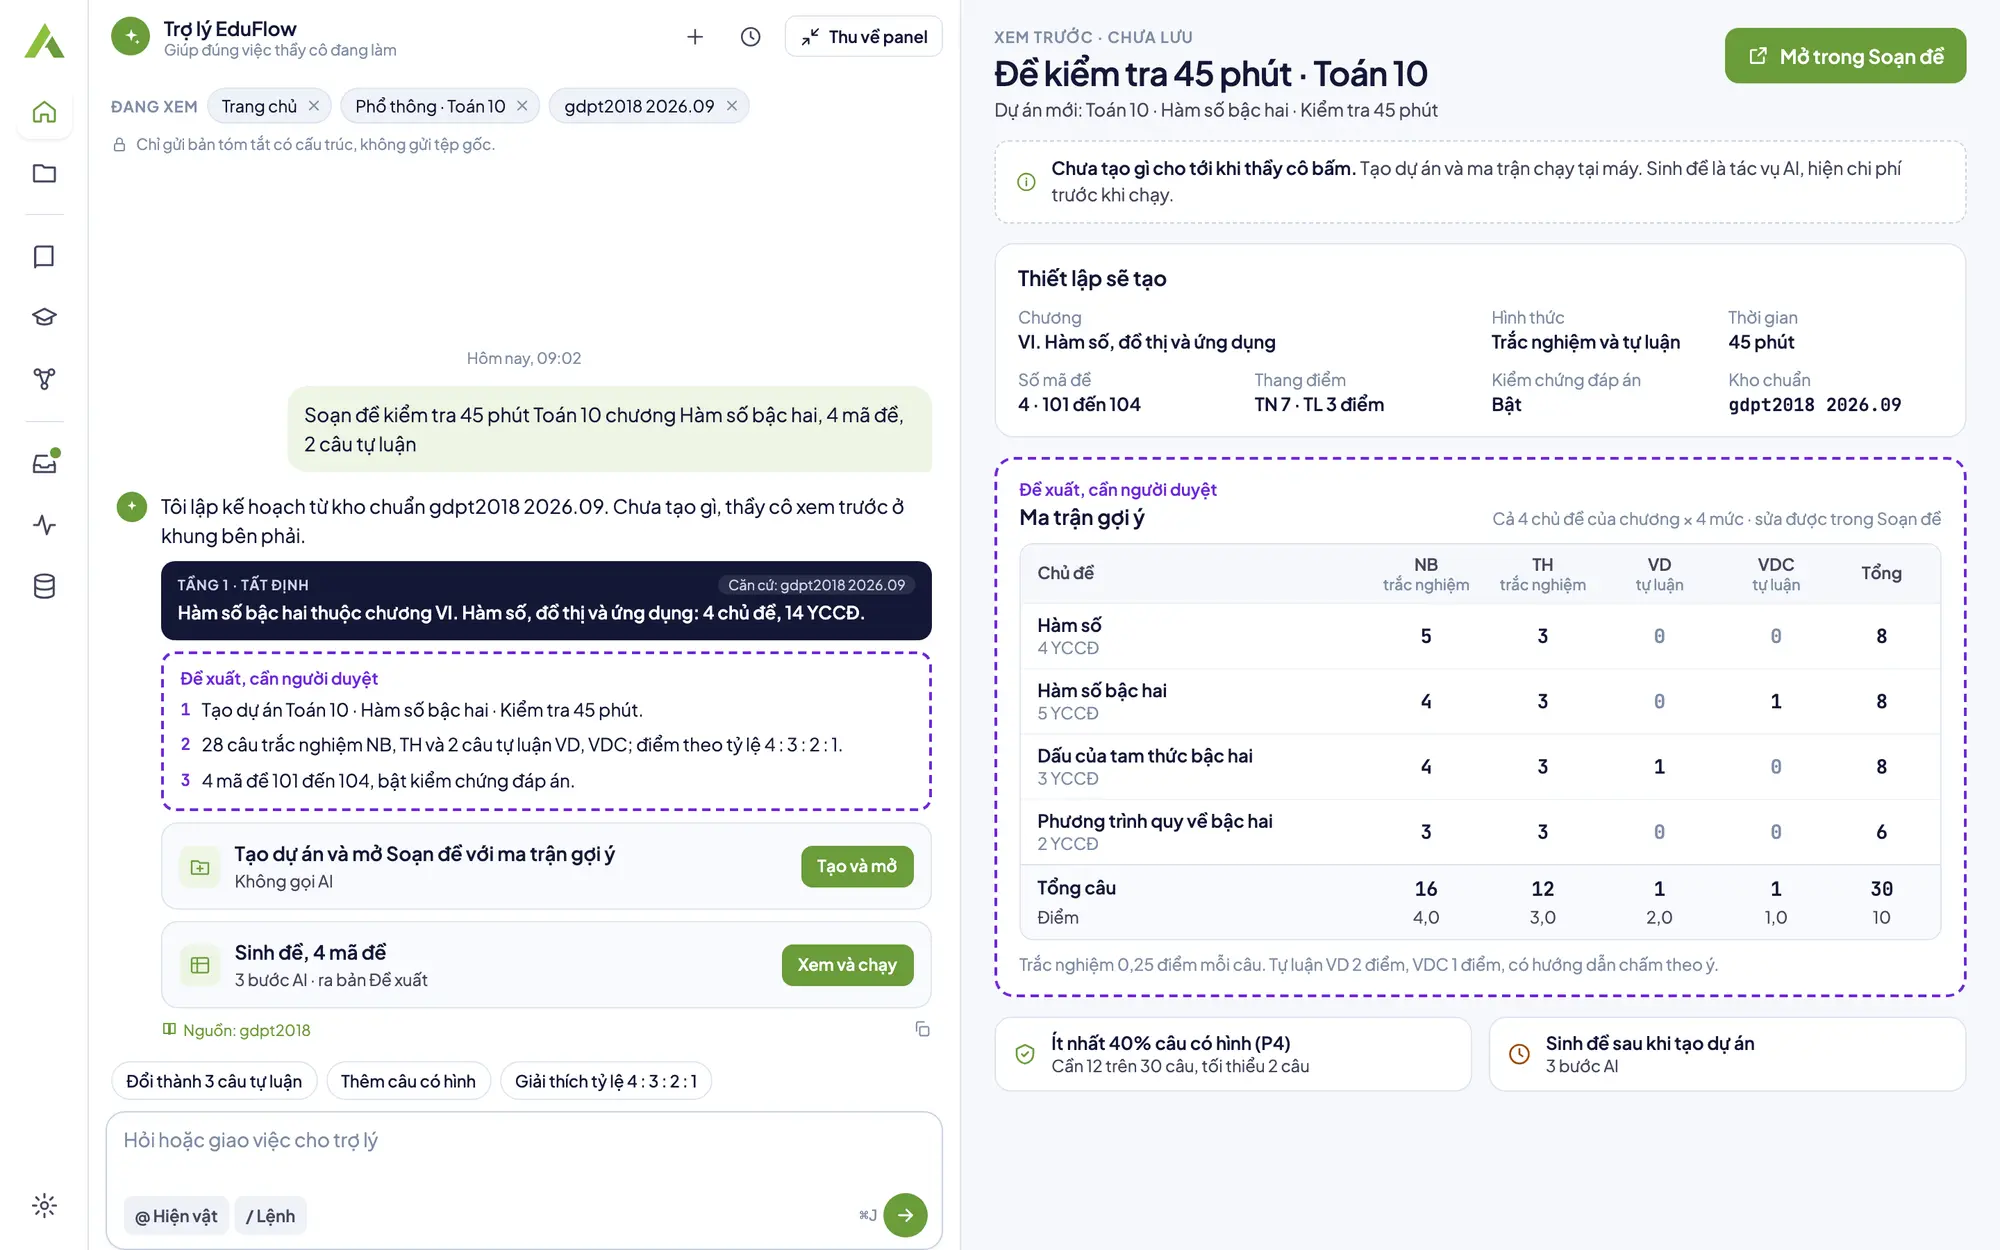
Task: Click NB cell 5 in Hàm số row
Action: point(1426,636)
